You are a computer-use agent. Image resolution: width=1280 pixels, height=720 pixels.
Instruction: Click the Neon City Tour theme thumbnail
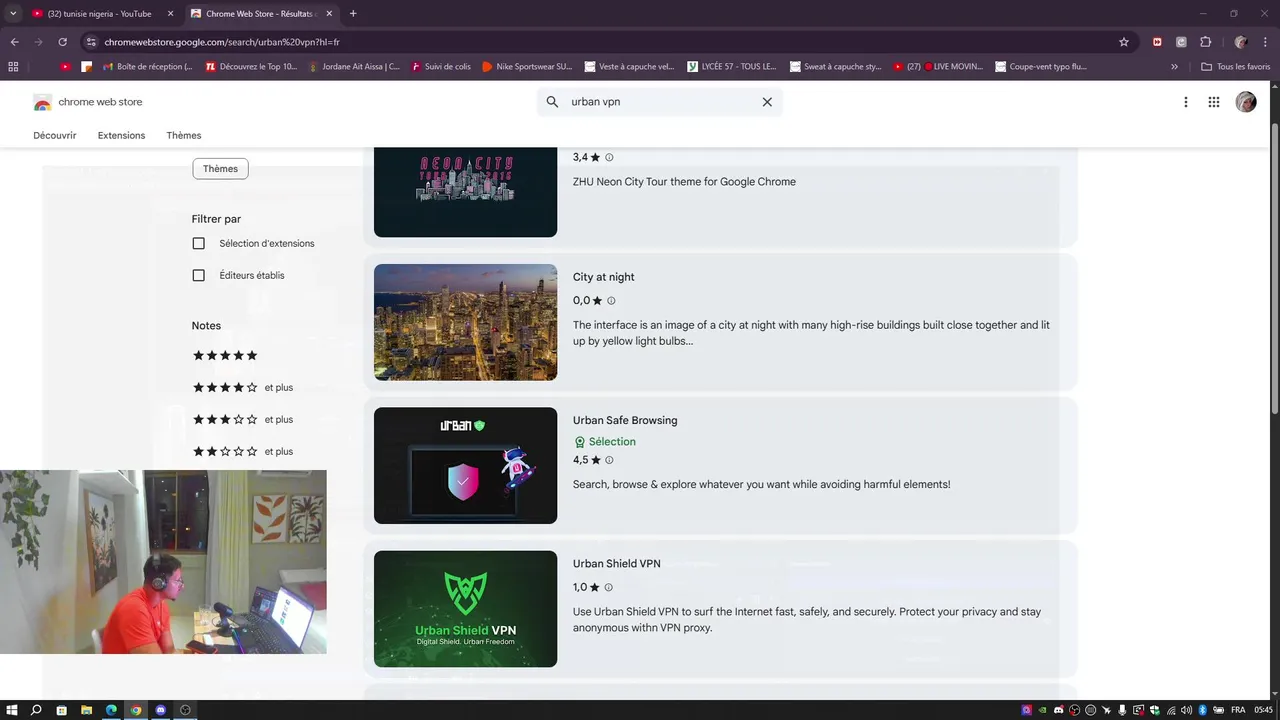coord(465,192)
